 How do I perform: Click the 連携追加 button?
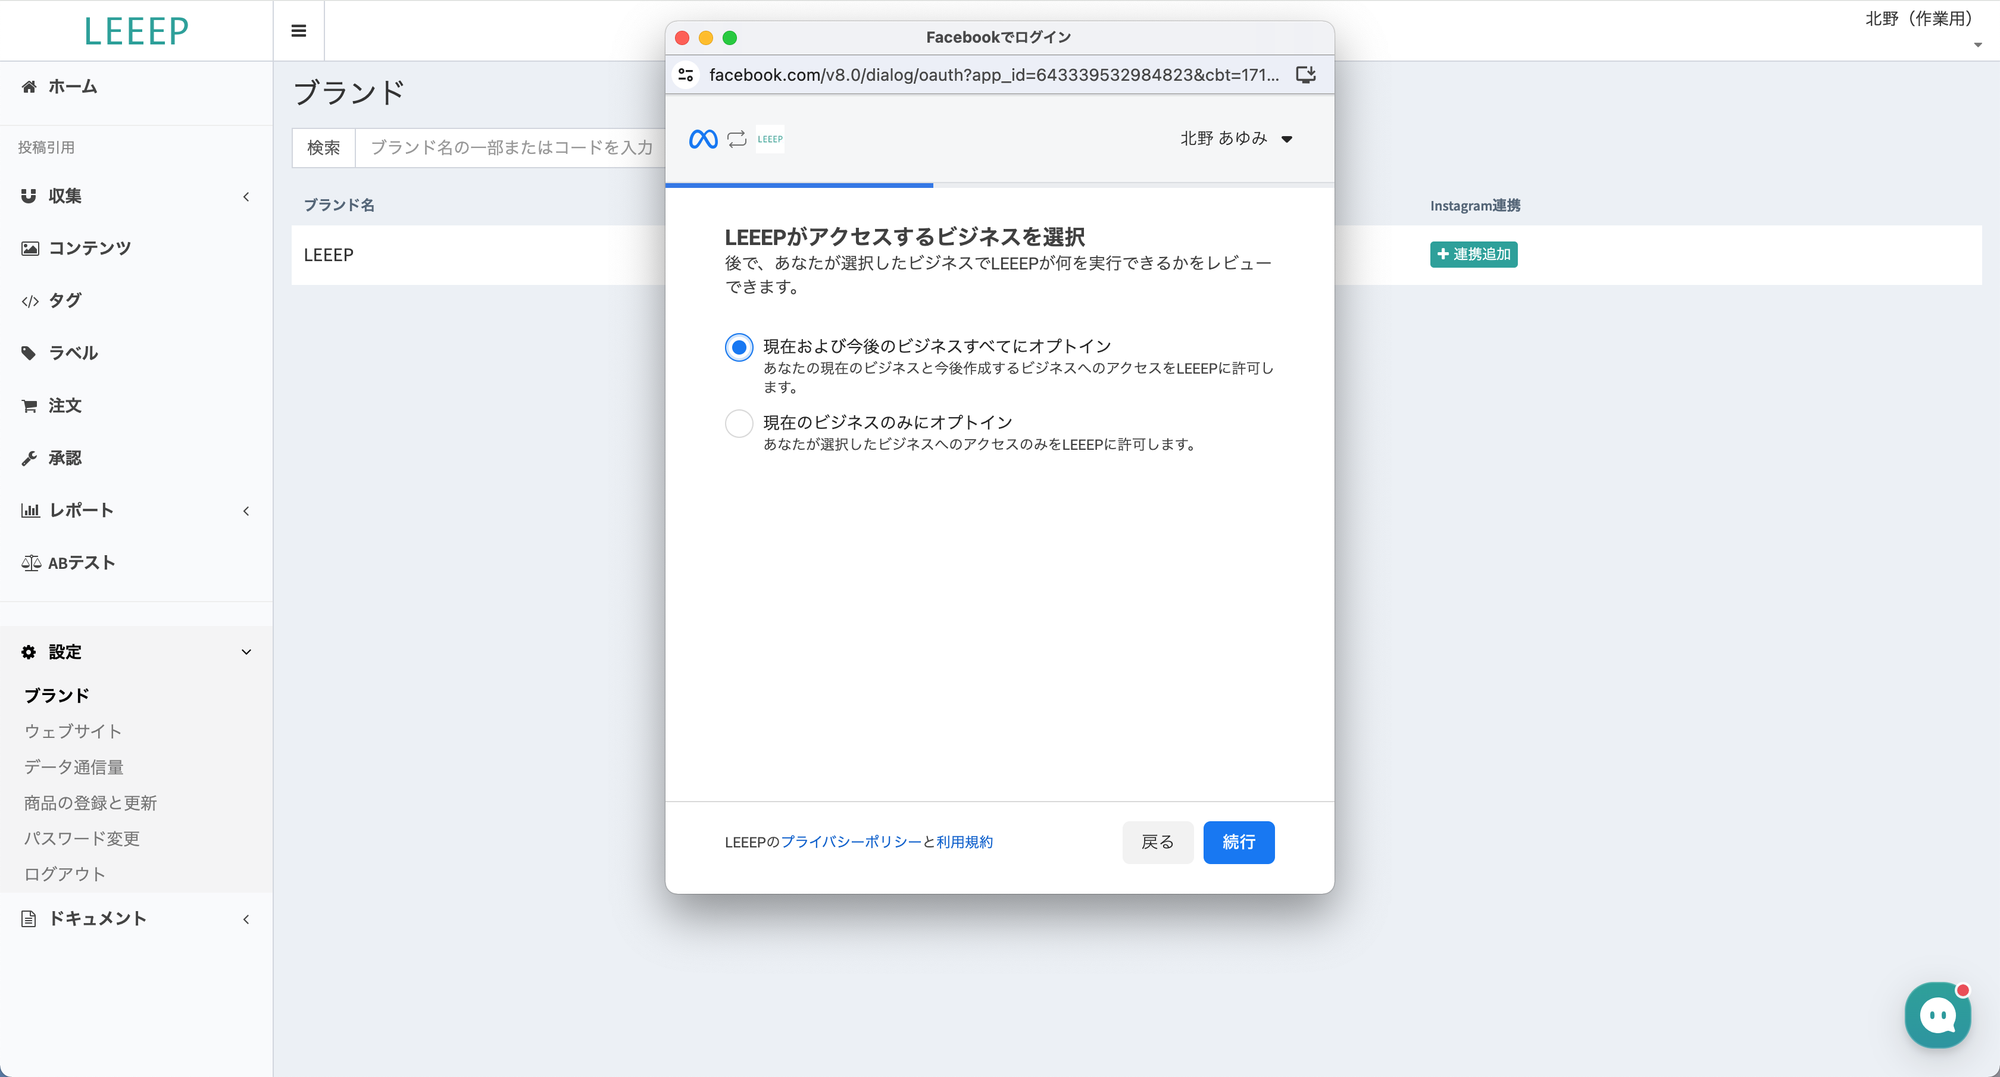(1474, 255)
